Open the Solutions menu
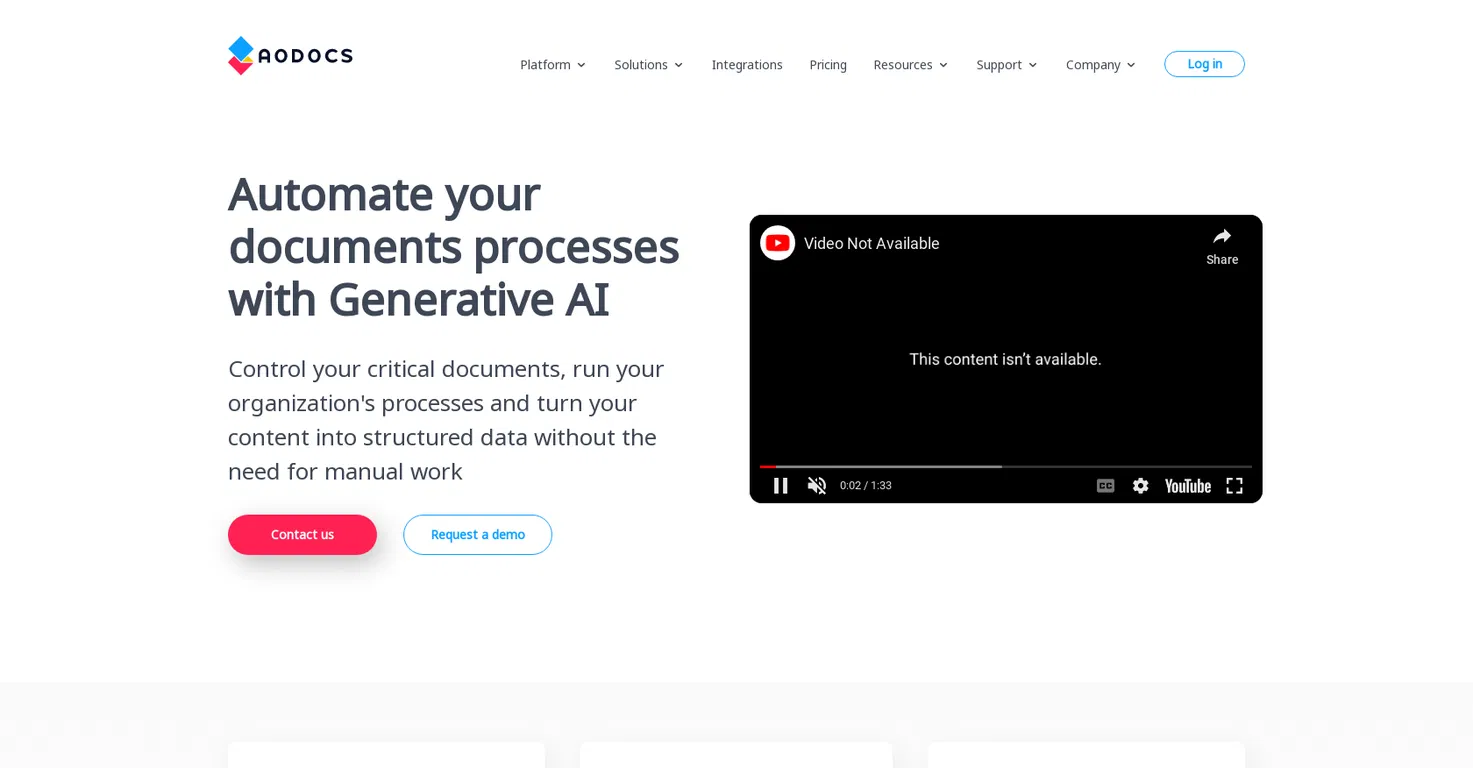The image size is (1473, 768). [x=641, y=65]
